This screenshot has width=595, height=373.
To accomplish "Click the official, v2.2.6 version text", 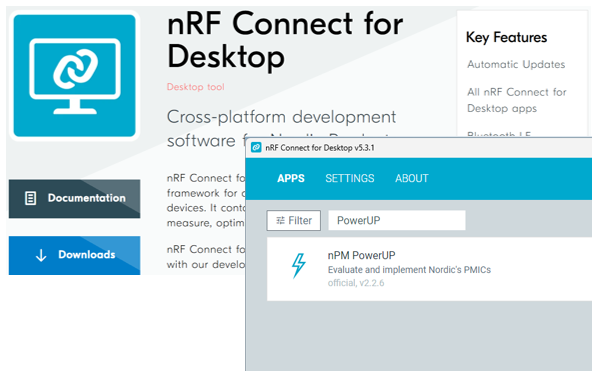I will 356,283.
